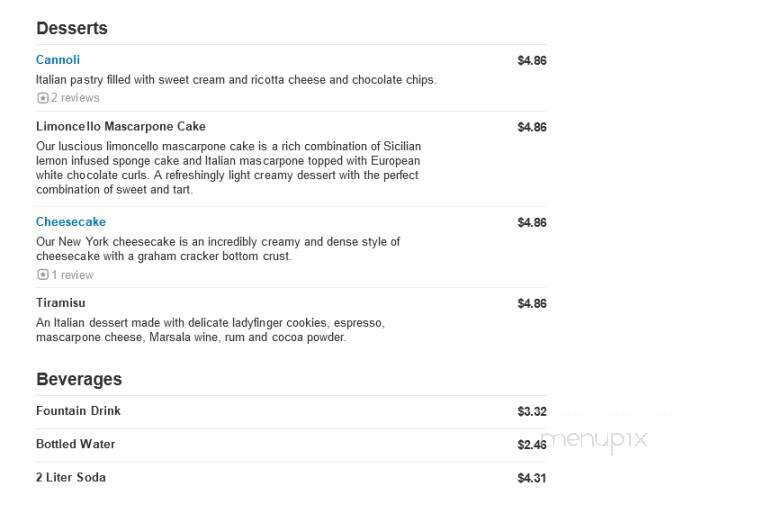
Task: Click the Fountain Drink beverage row
Action: point(291,412)
